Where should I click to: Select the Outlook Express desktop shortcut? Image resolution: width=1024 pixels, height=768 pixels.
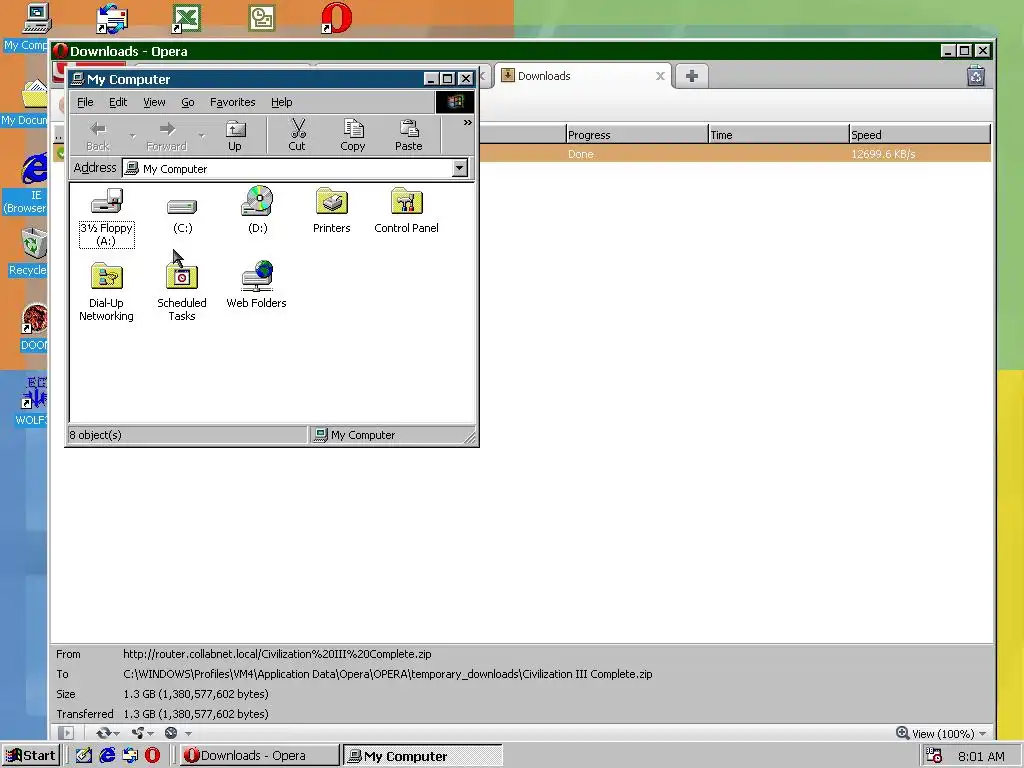click(x=112, y=18)
